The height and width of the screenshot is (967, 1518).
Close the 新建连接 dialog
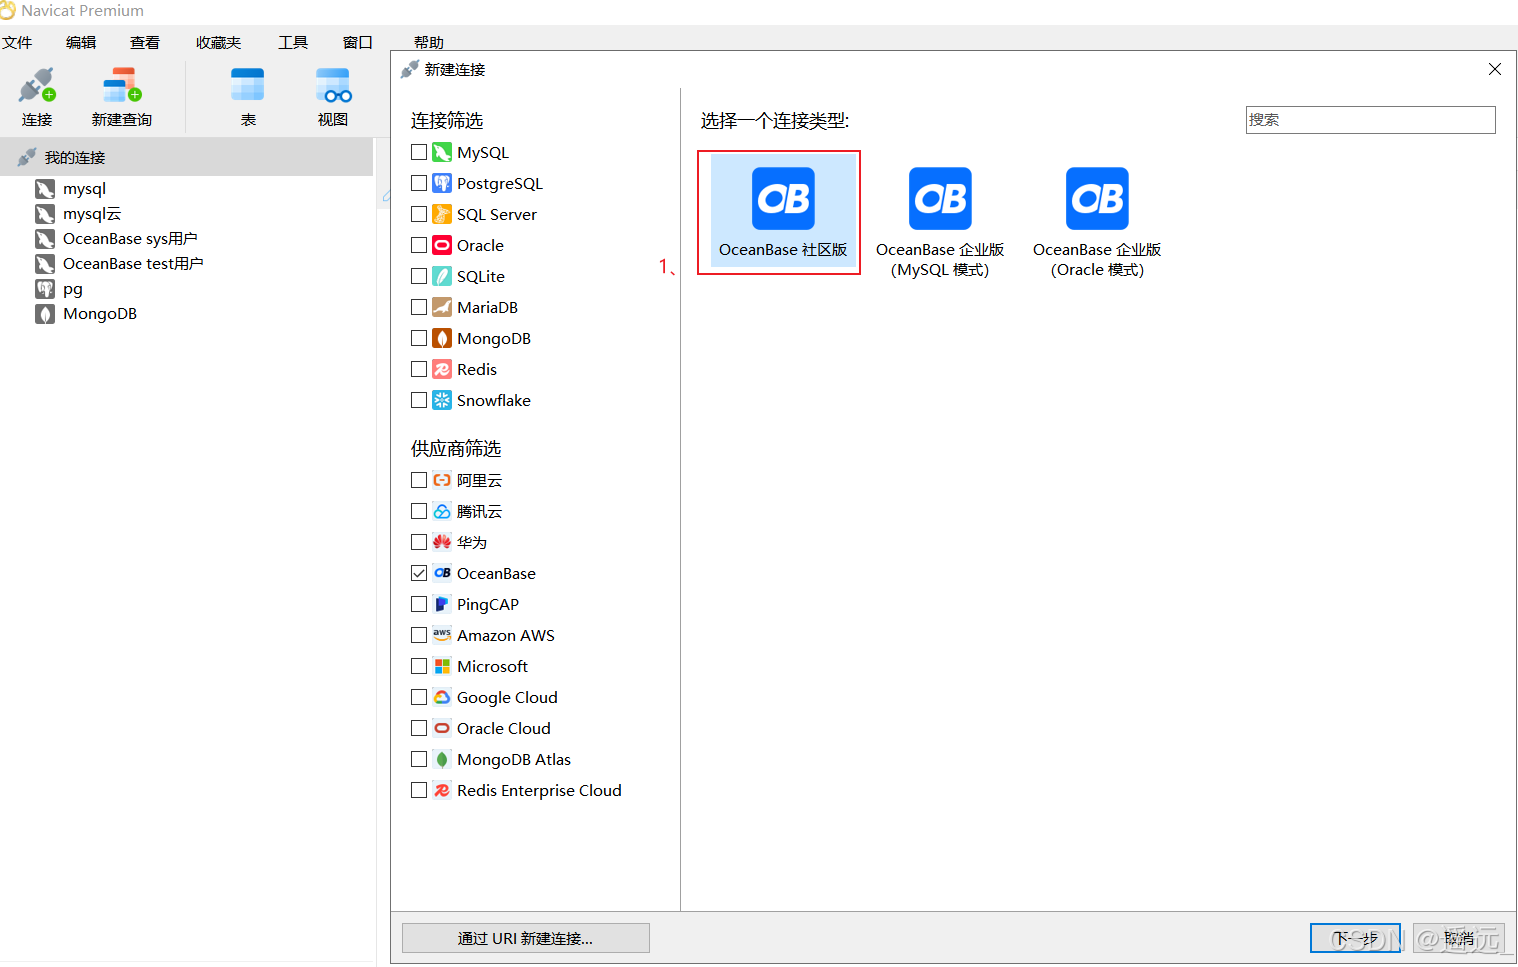tap(1495, 69)
